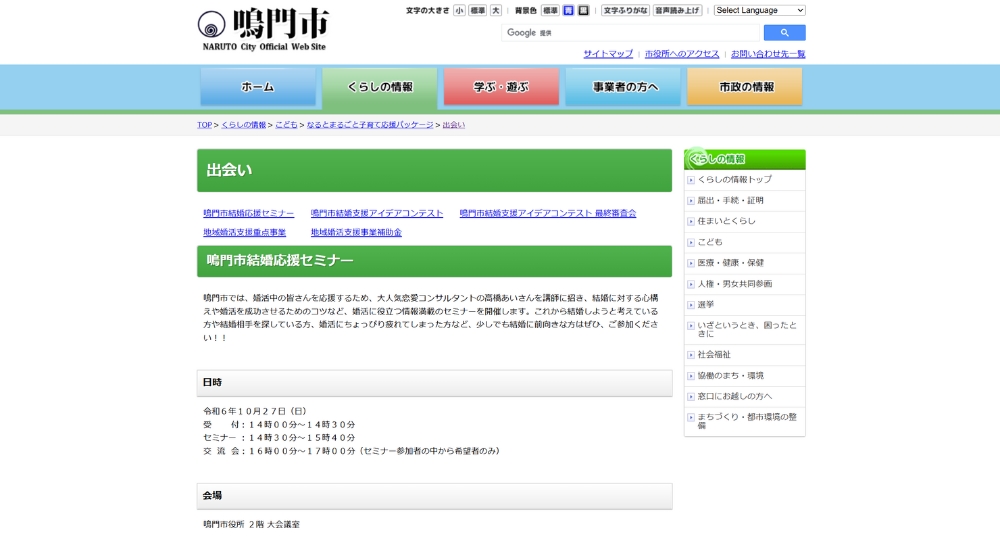Open the サイトマップ link
Screen dimensions: 1000x540
(608, 54)
